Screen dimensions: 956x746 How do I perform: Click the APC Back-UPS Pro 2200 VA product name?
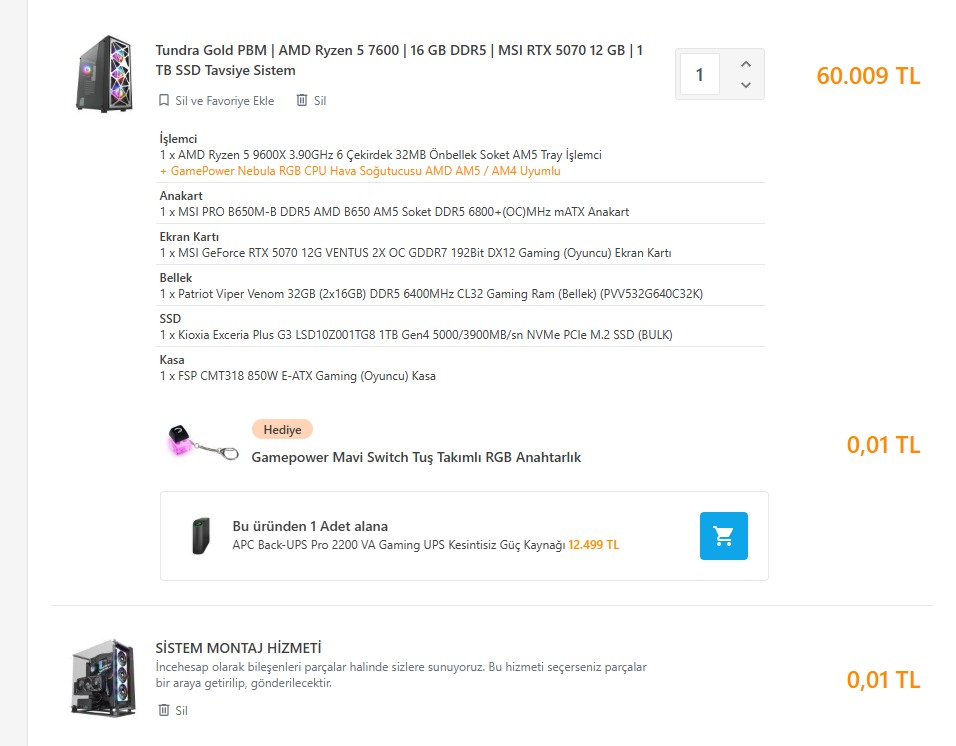pos(399,545)
